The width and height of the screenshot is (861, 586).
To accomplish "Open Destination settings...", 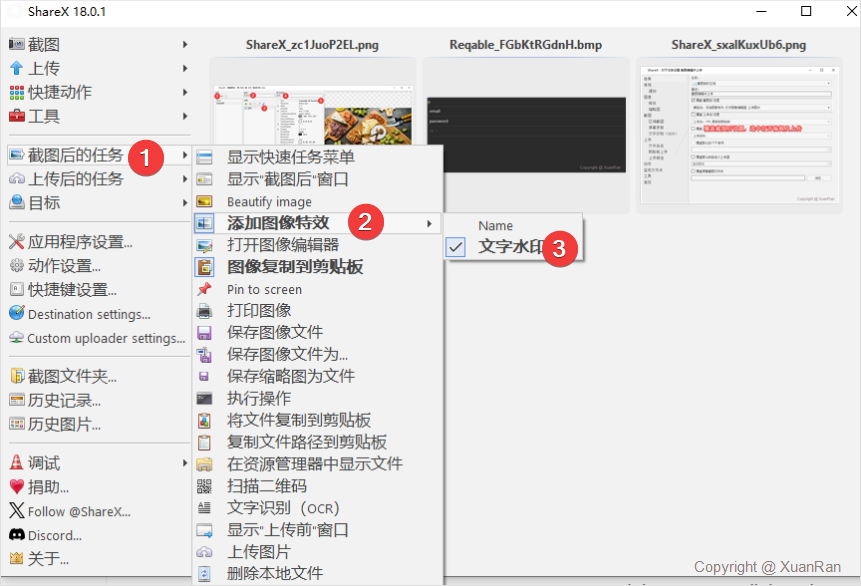I will 89,314.
